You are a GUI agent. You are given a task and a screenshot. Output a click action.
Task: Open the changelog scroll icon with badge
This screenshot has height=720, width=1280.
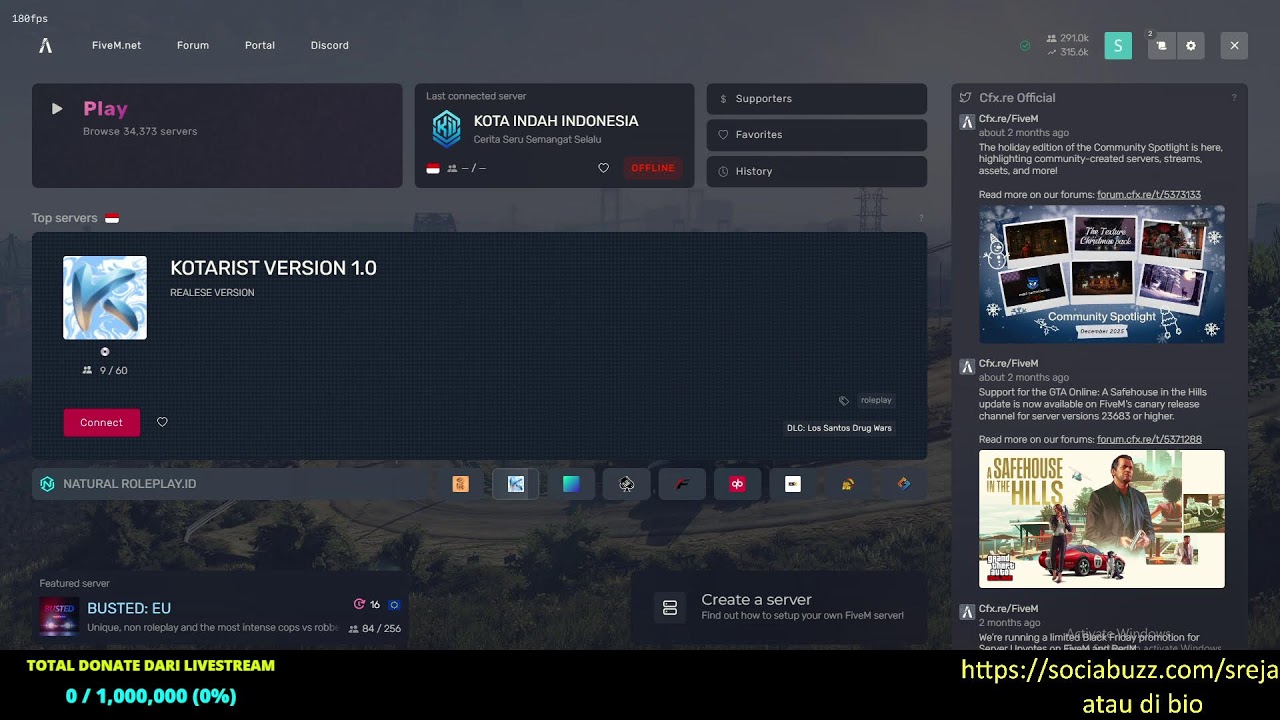coord(1161,45)
